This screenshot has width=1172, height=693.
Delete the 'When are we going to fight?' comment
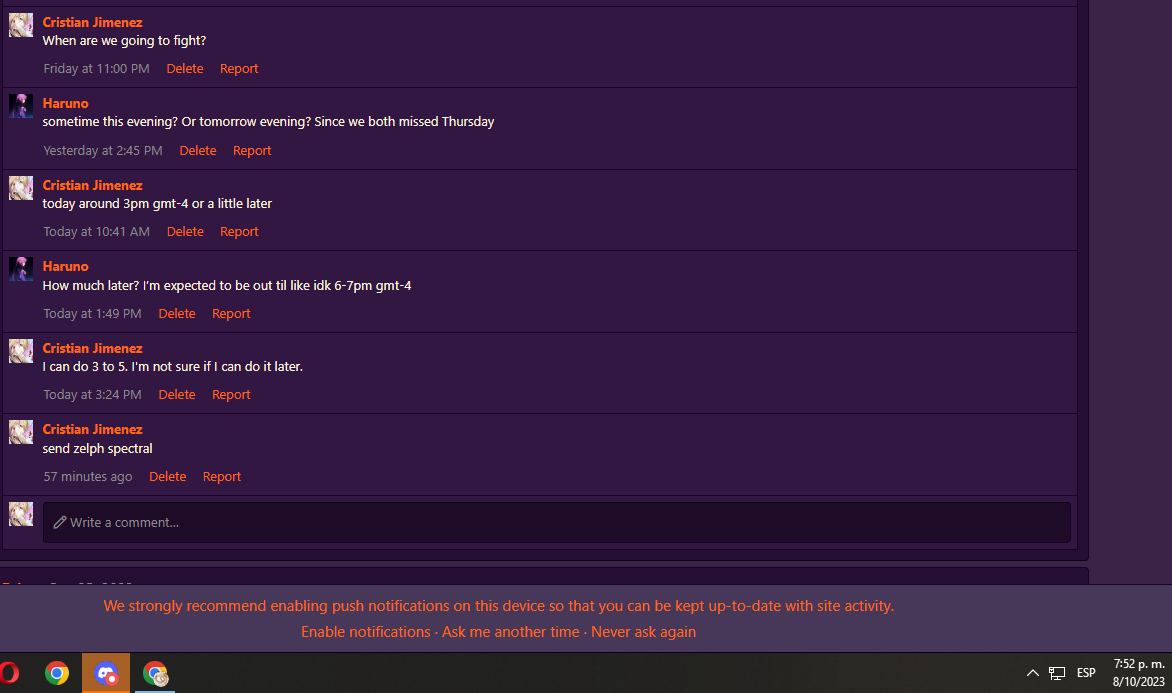click(x=185, y=68)
